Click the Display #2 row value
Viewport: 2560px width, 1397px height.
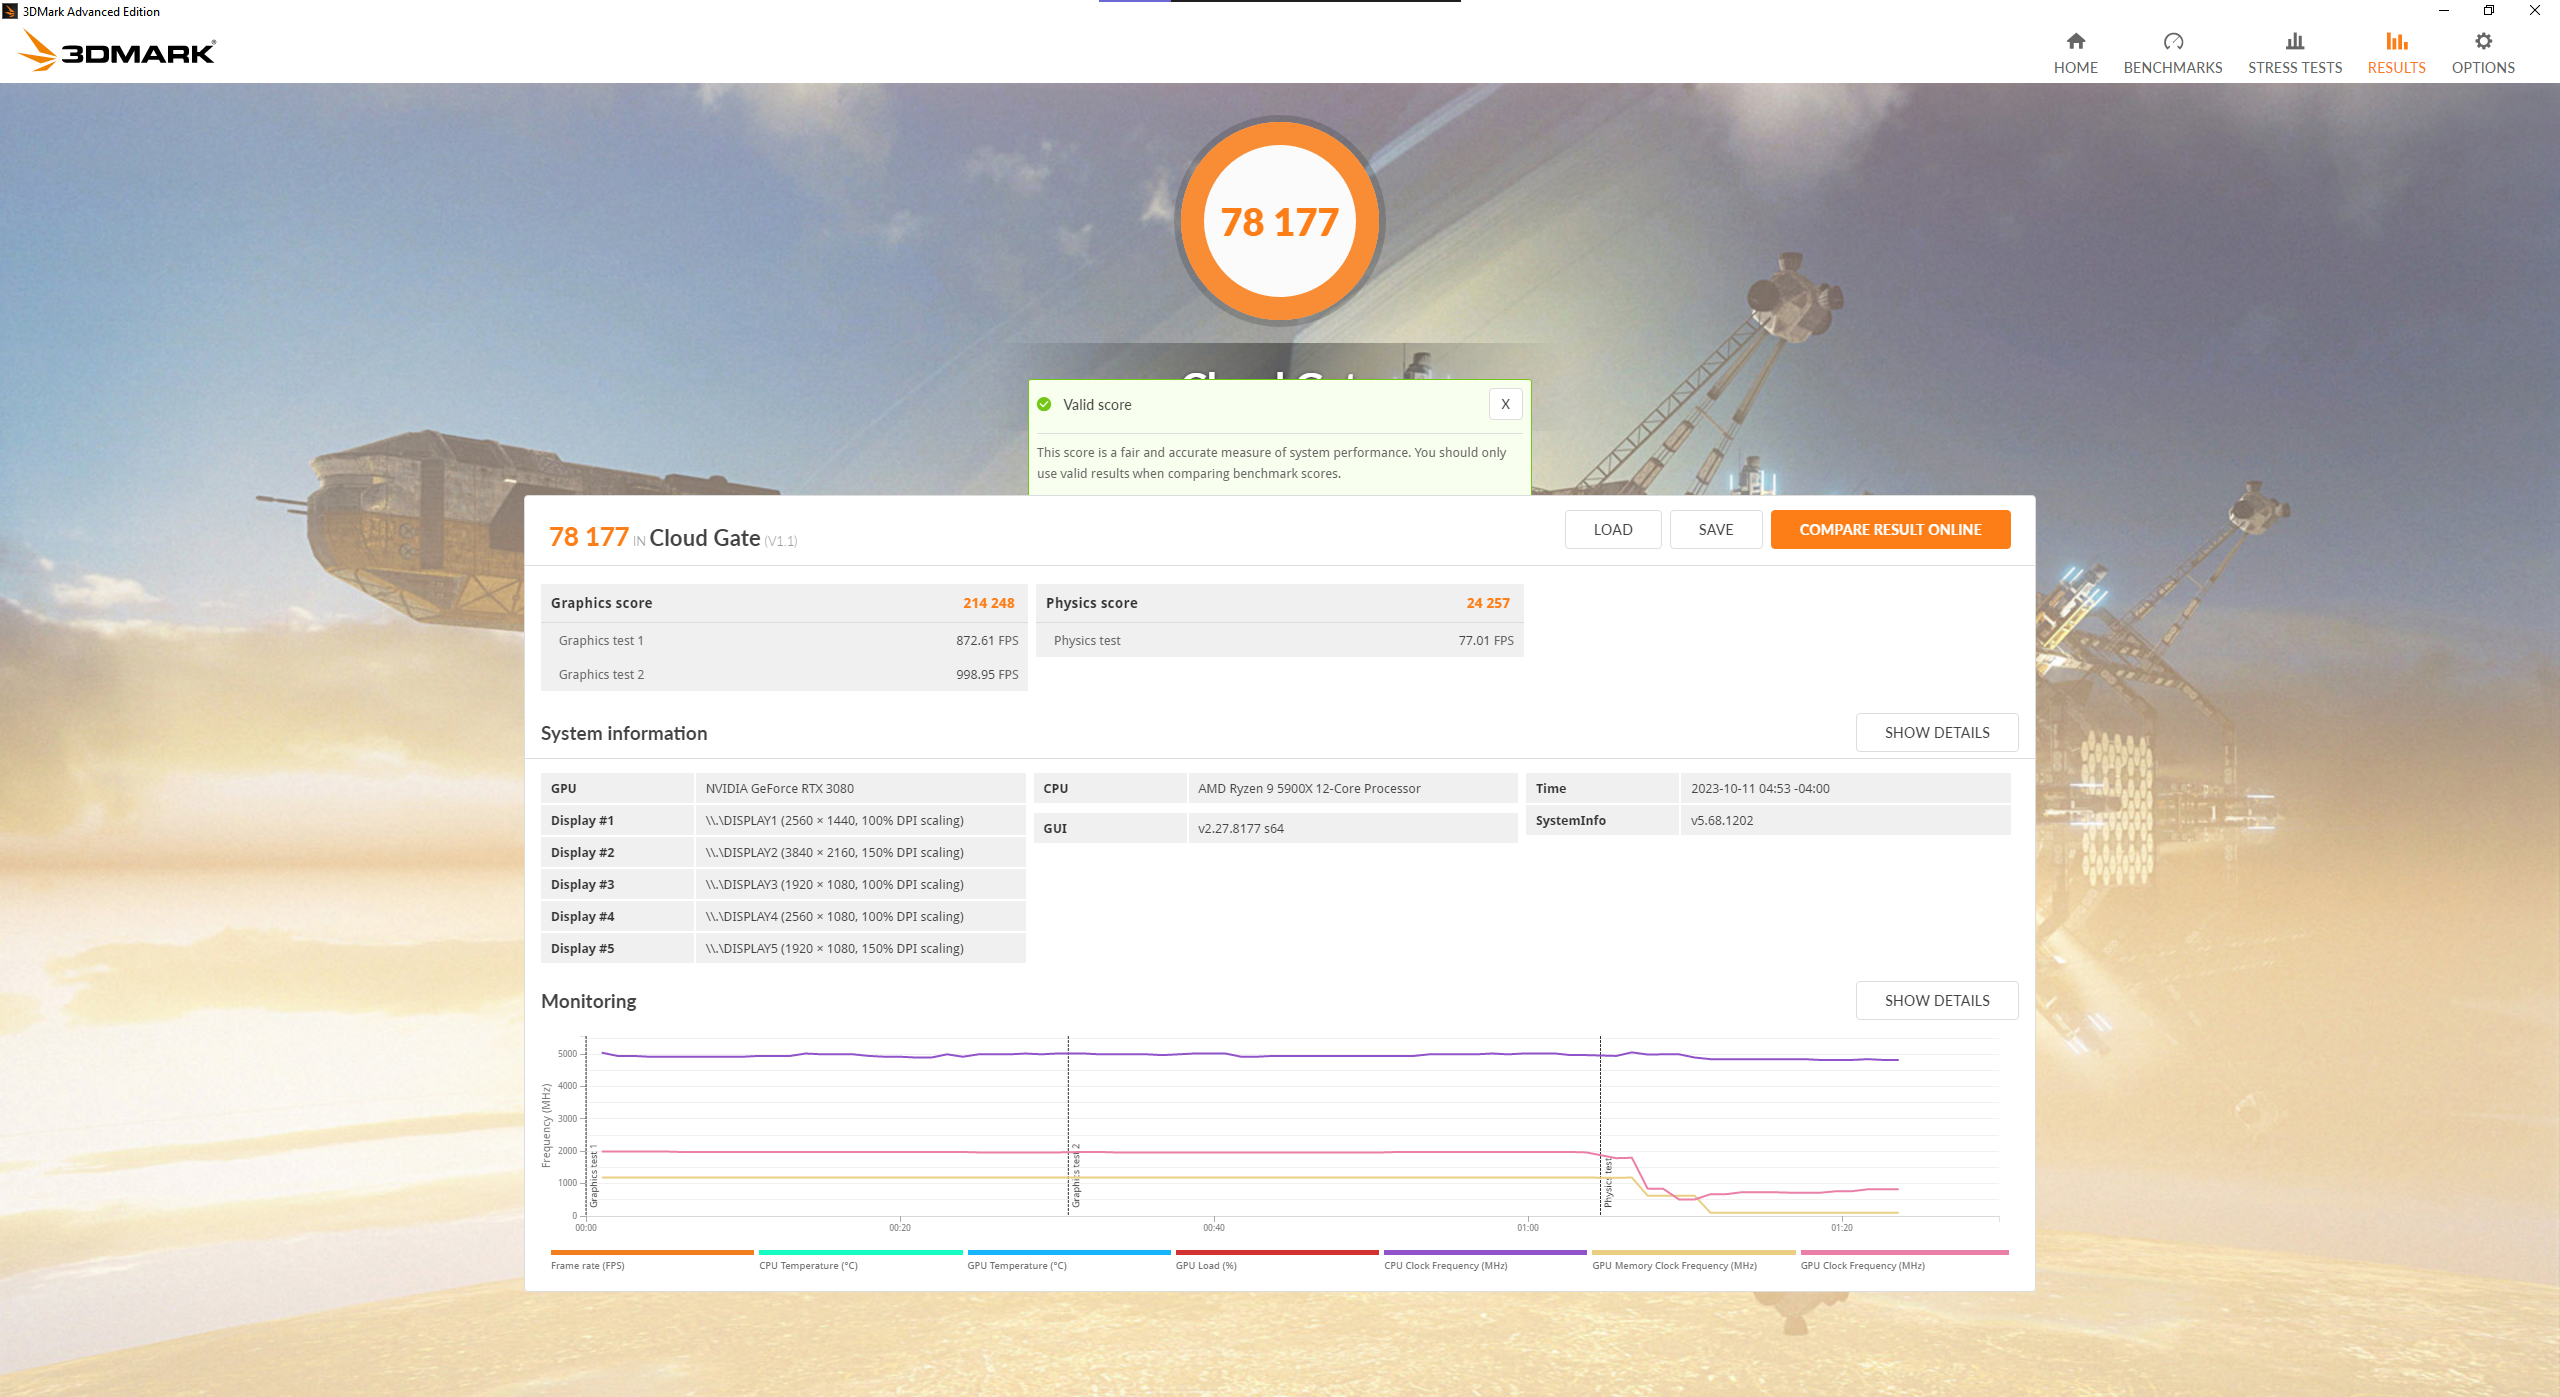point(835,853)
